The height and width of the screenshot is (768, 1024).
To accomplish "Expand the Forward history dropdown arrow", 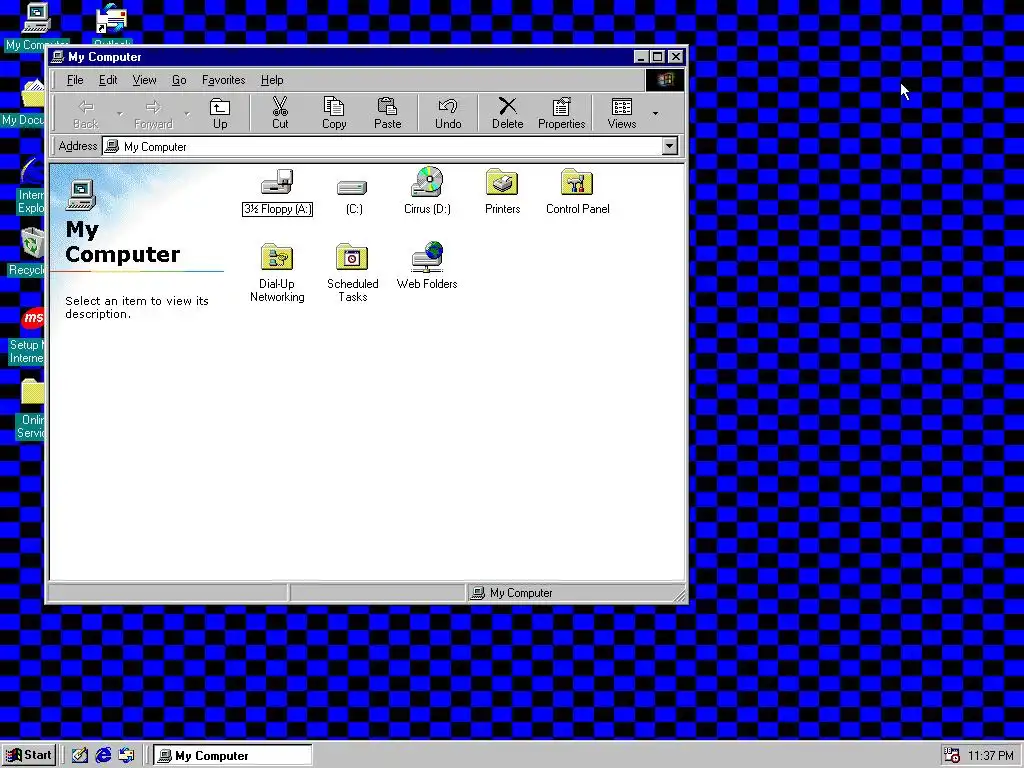I will [187, 114].
